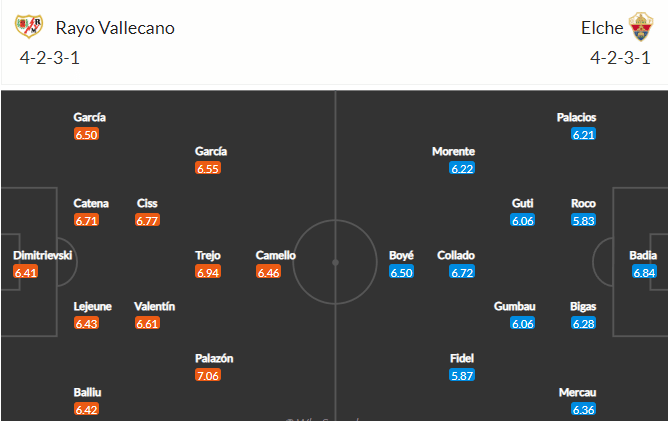Select Badia's 6.84 rating badge
The height and width of the screenshot is (421, 668).
pyautogui.click(x=644, y=272)
